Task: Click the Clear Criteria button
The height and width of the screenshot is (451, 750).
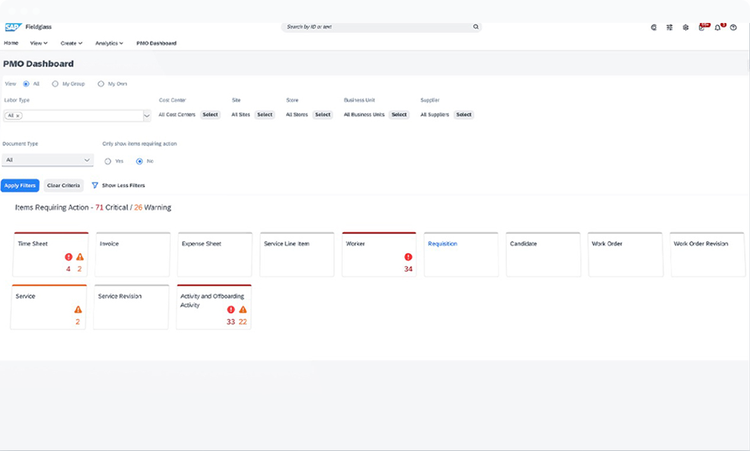Action: (64, 185)
